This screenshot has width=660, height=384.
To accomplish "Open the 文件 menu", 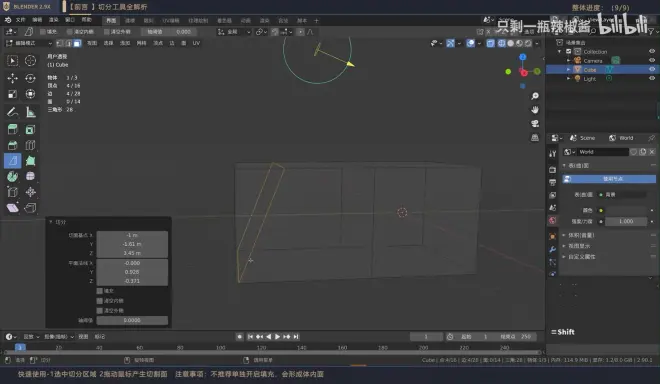I will click(21, 20).
